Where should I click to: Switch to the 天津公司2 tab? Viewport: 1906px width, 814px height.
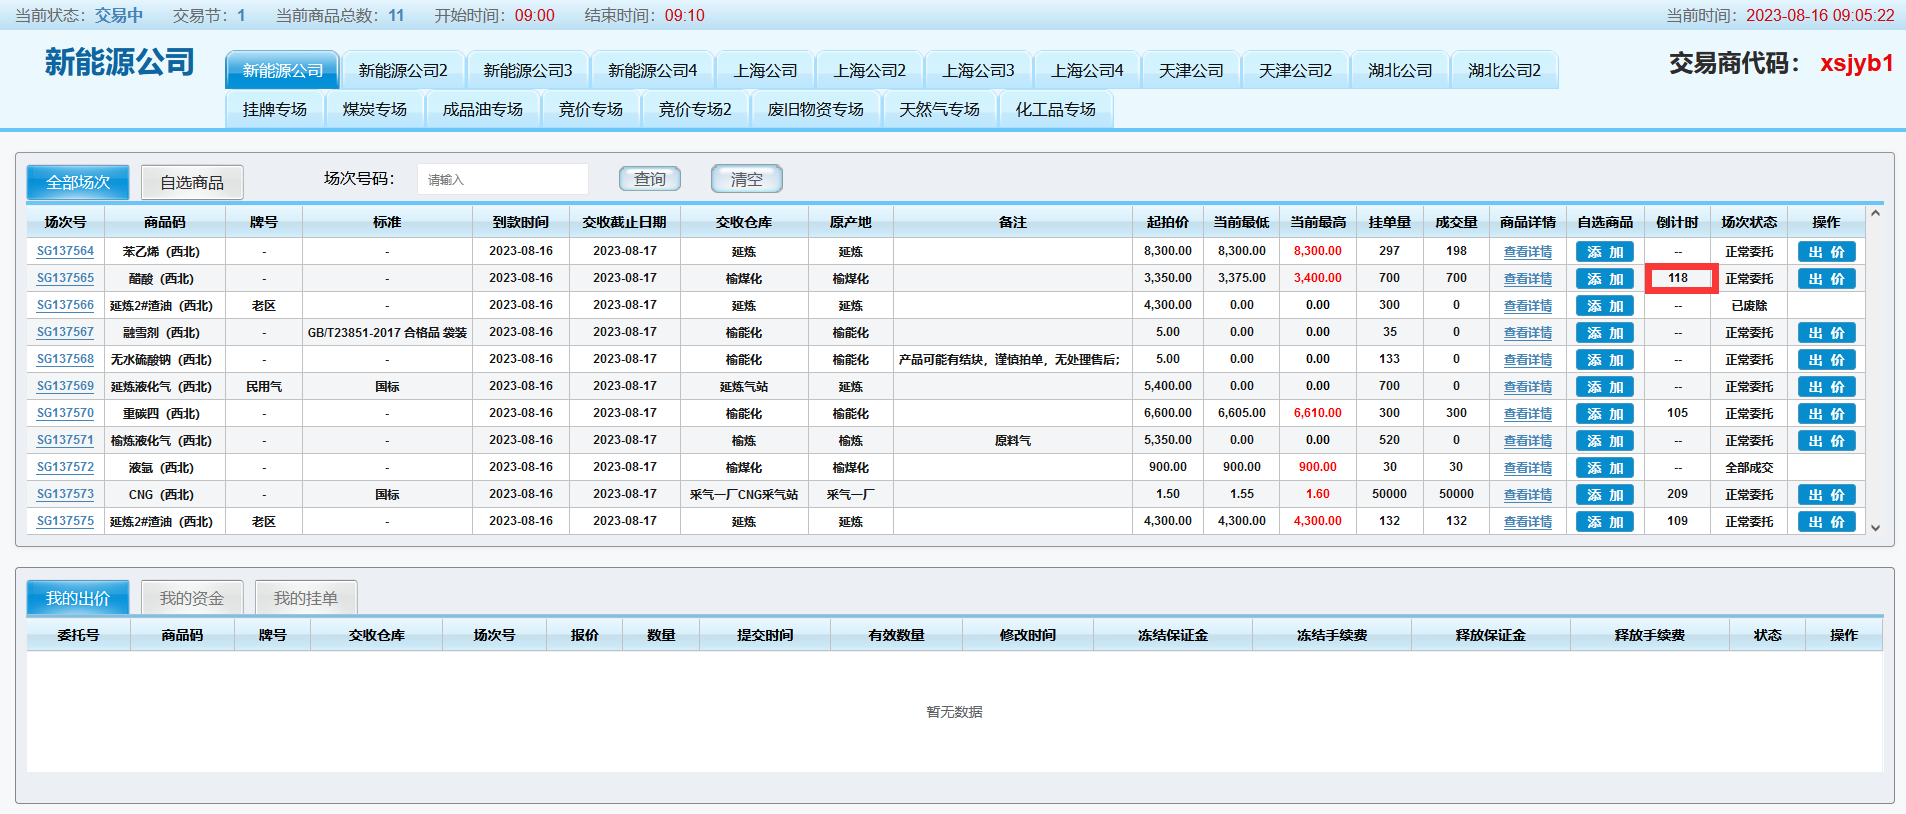click(x=1295, y=70)
